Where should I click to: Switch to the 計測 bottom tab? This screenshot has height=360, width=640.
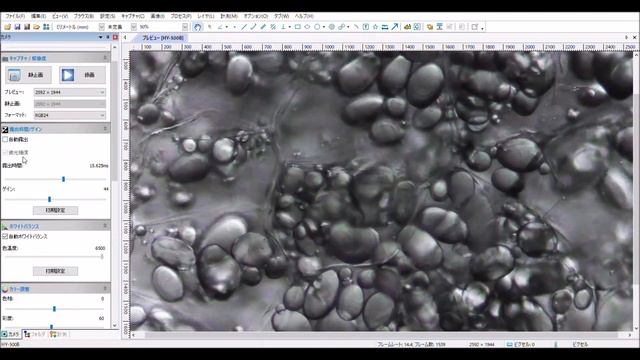pos(59,334)
